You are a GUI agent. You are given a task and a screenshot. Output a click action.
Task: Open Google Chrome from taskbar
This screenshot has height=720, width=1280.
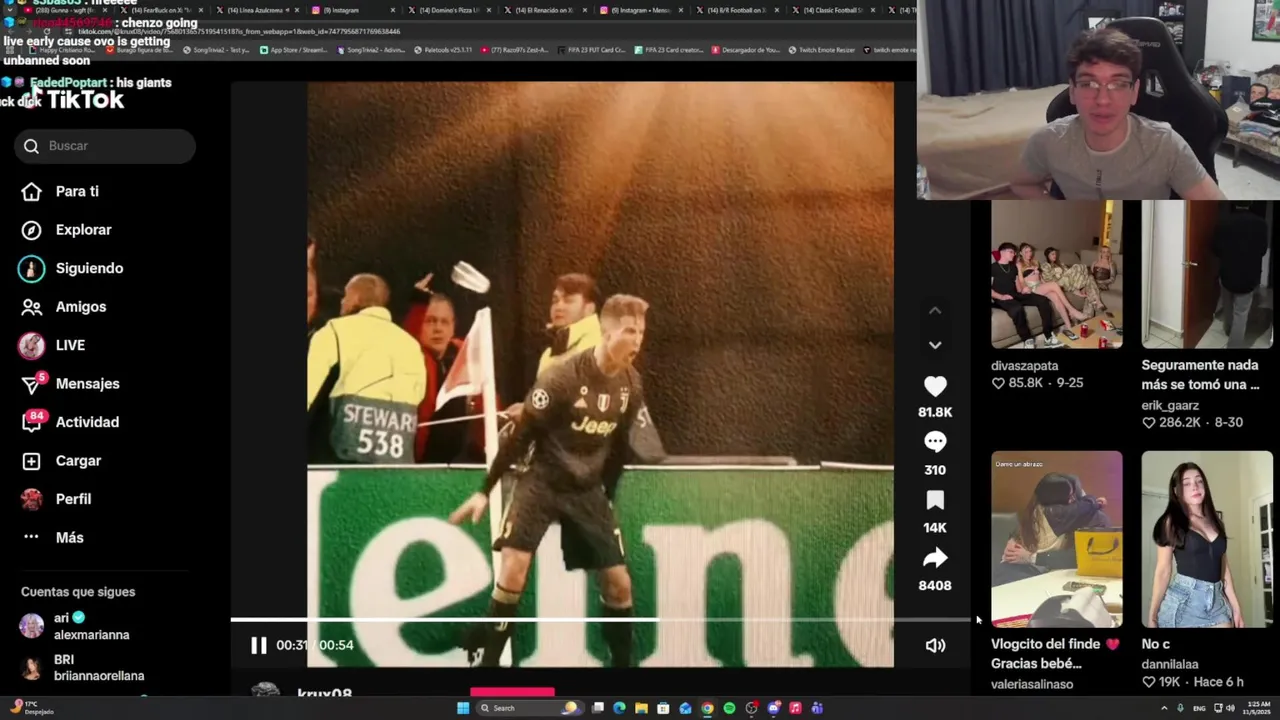[707, 708]
